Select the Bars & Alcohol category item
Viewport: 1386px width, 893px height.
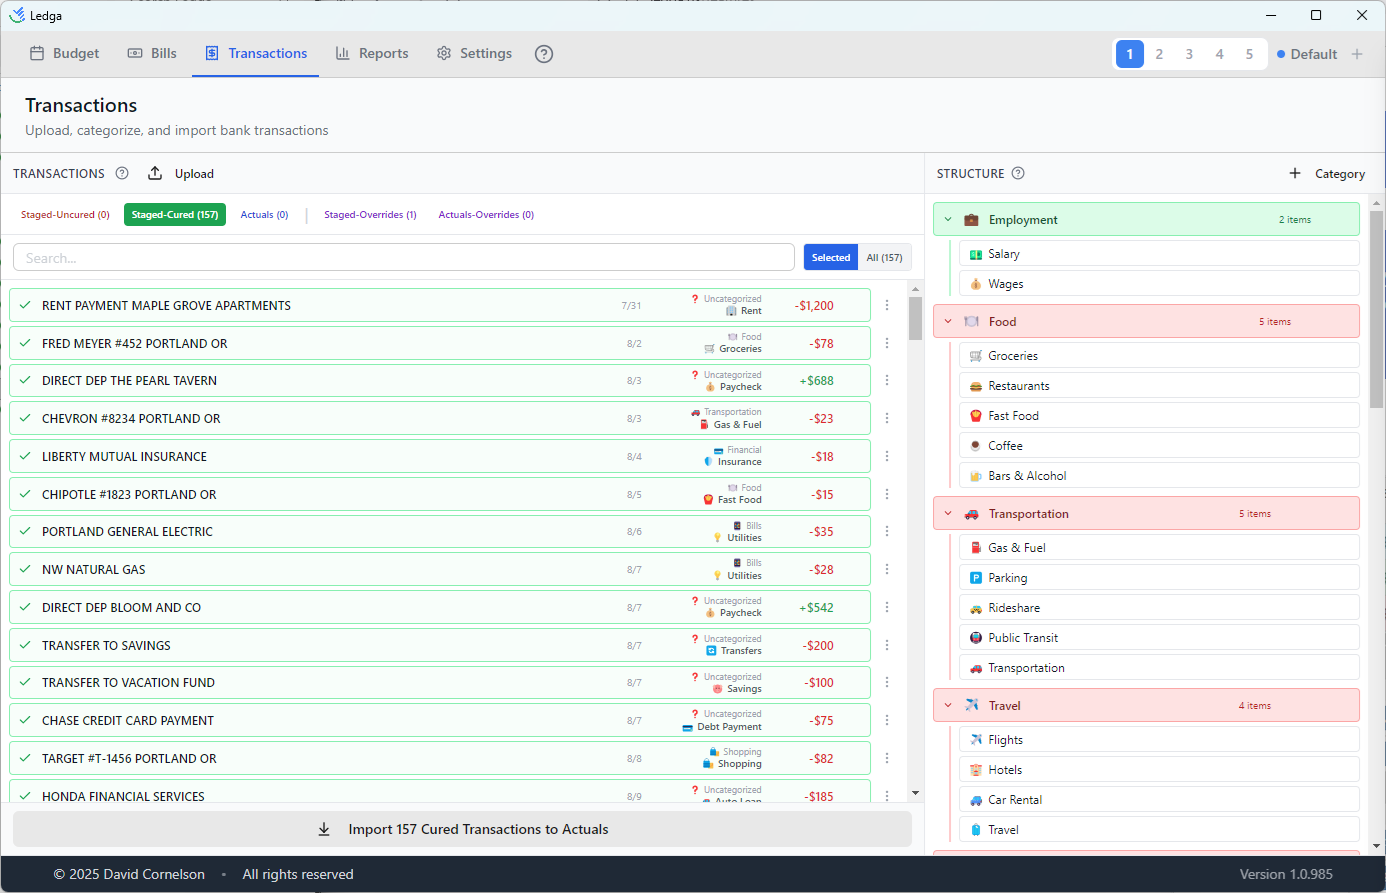(1159, 476)
